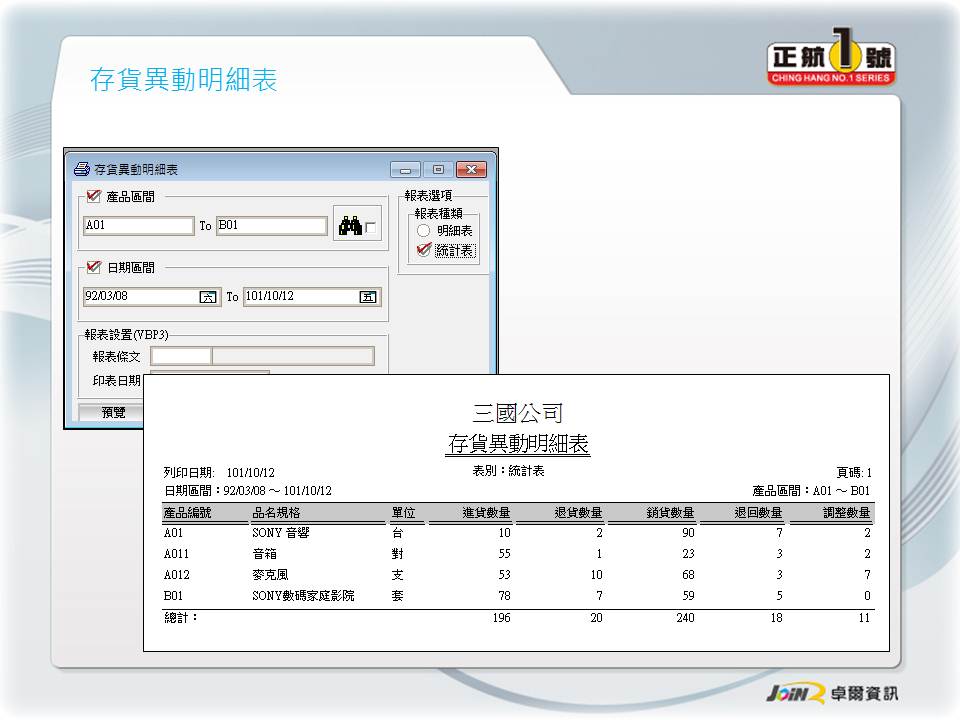Click the end date field 101/10/12
Viewport: 960px width, 720px height.
pos(300,297)
